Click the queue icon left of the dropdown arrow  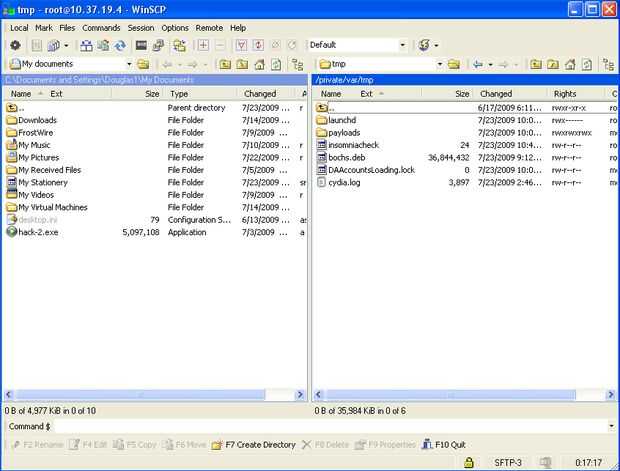coord(53,45)
